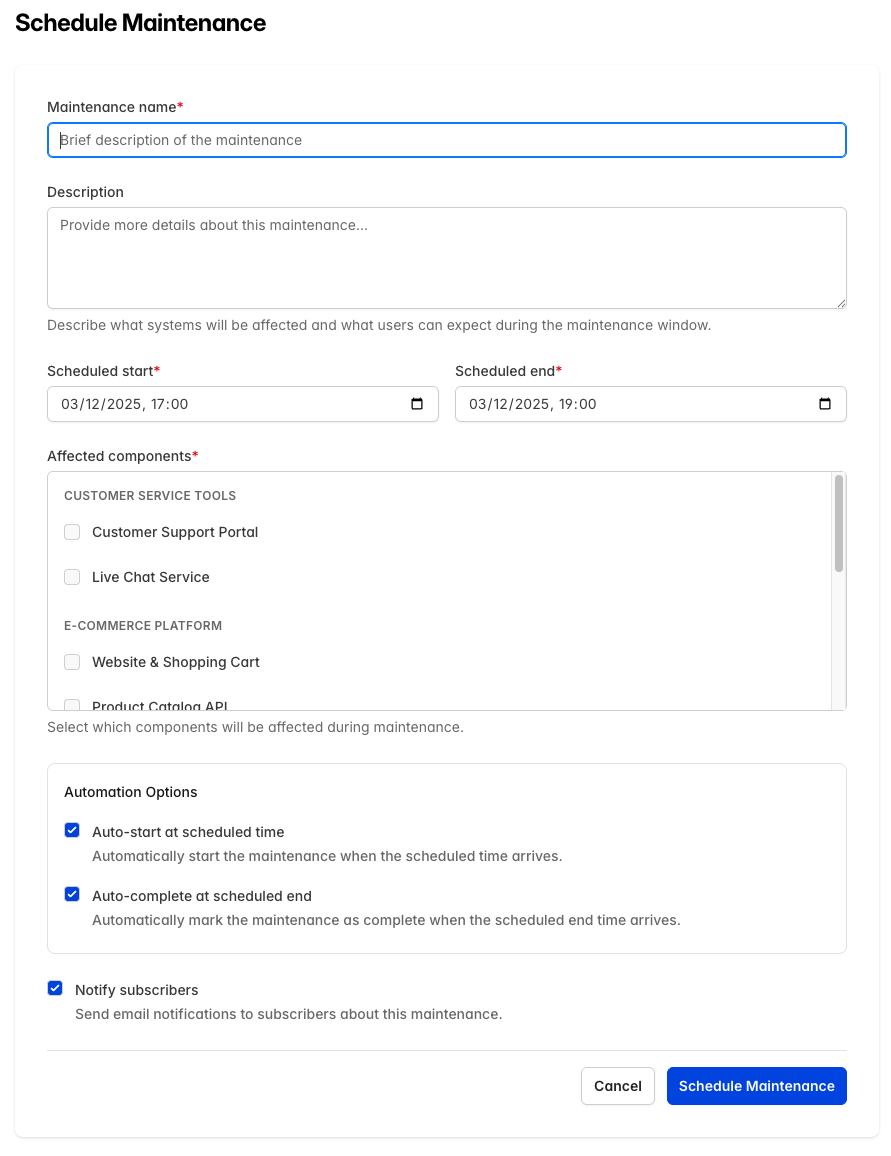Open the Scheduled end date picker icon
Viewport: 891px width, 1156px height.
coord(824,404)
